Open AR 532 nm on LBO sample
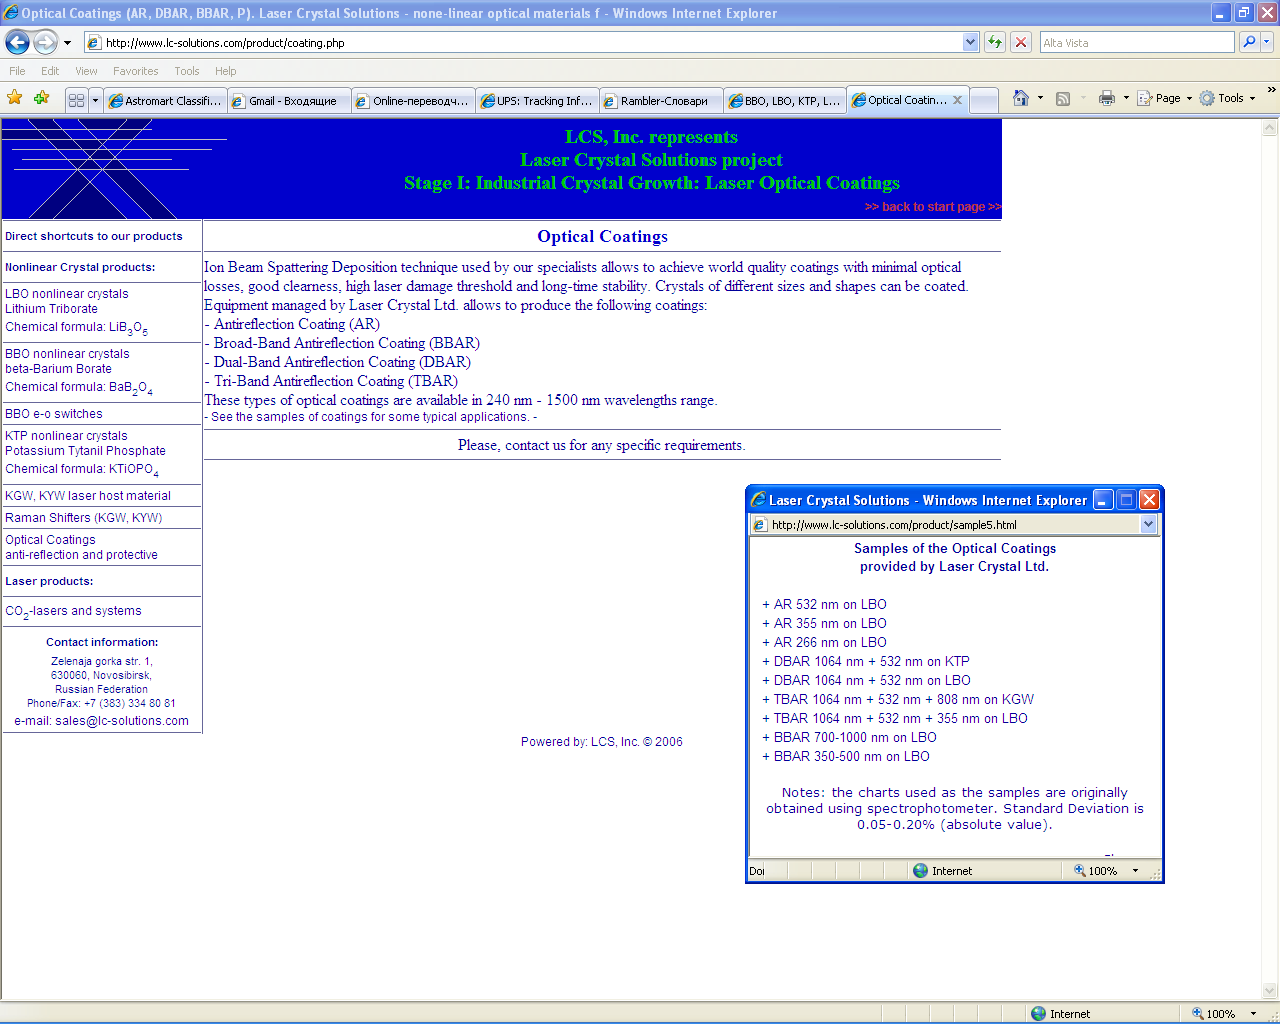Image resolution: width=1280 pixels, height=1024 pixels. click(830, 605)
